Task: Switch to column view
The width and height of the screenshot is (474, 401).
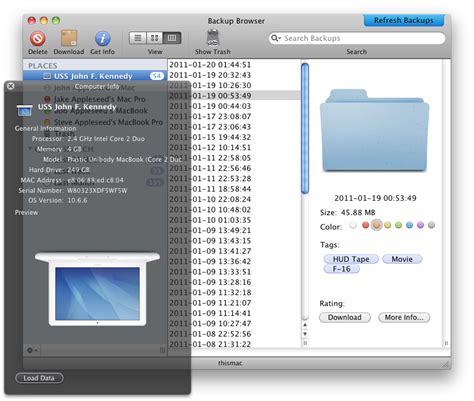Action: (172, 38)
